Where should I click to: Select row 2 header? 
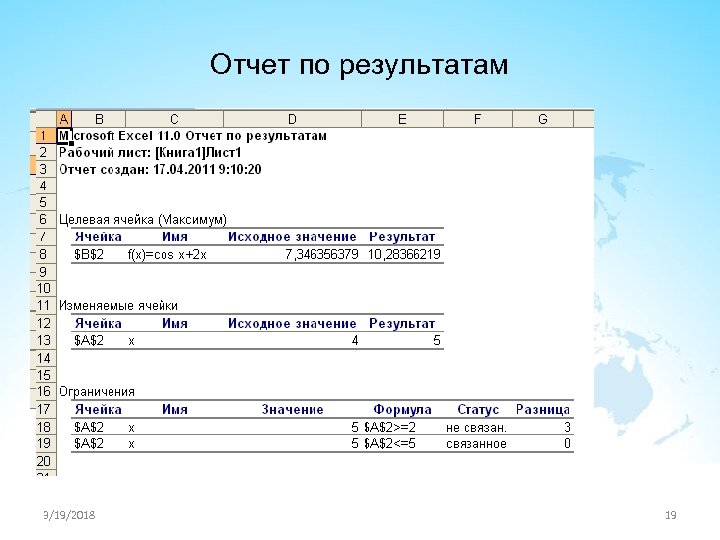pos(44,152)
